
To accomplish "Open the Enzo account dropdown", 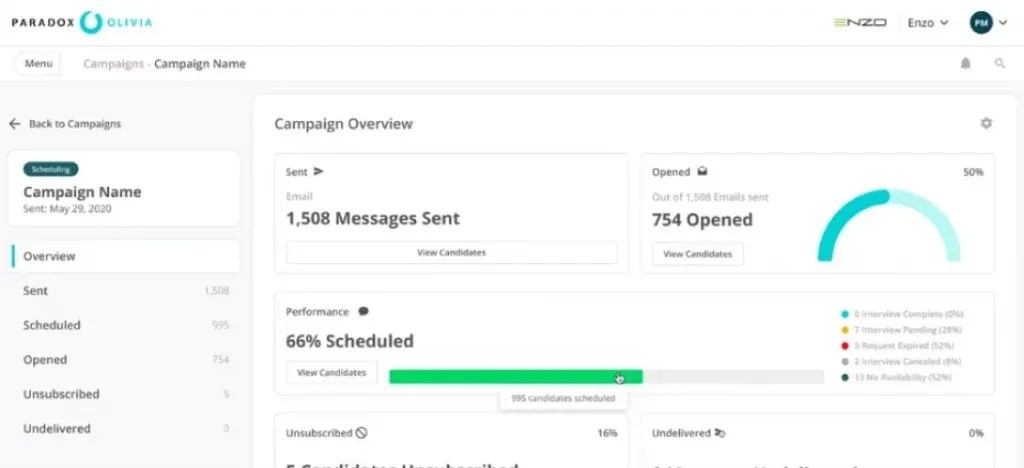I will 927,23.
